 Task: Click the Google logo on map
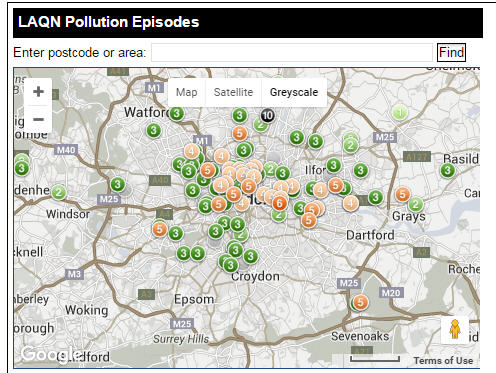(x=50, y=354)
